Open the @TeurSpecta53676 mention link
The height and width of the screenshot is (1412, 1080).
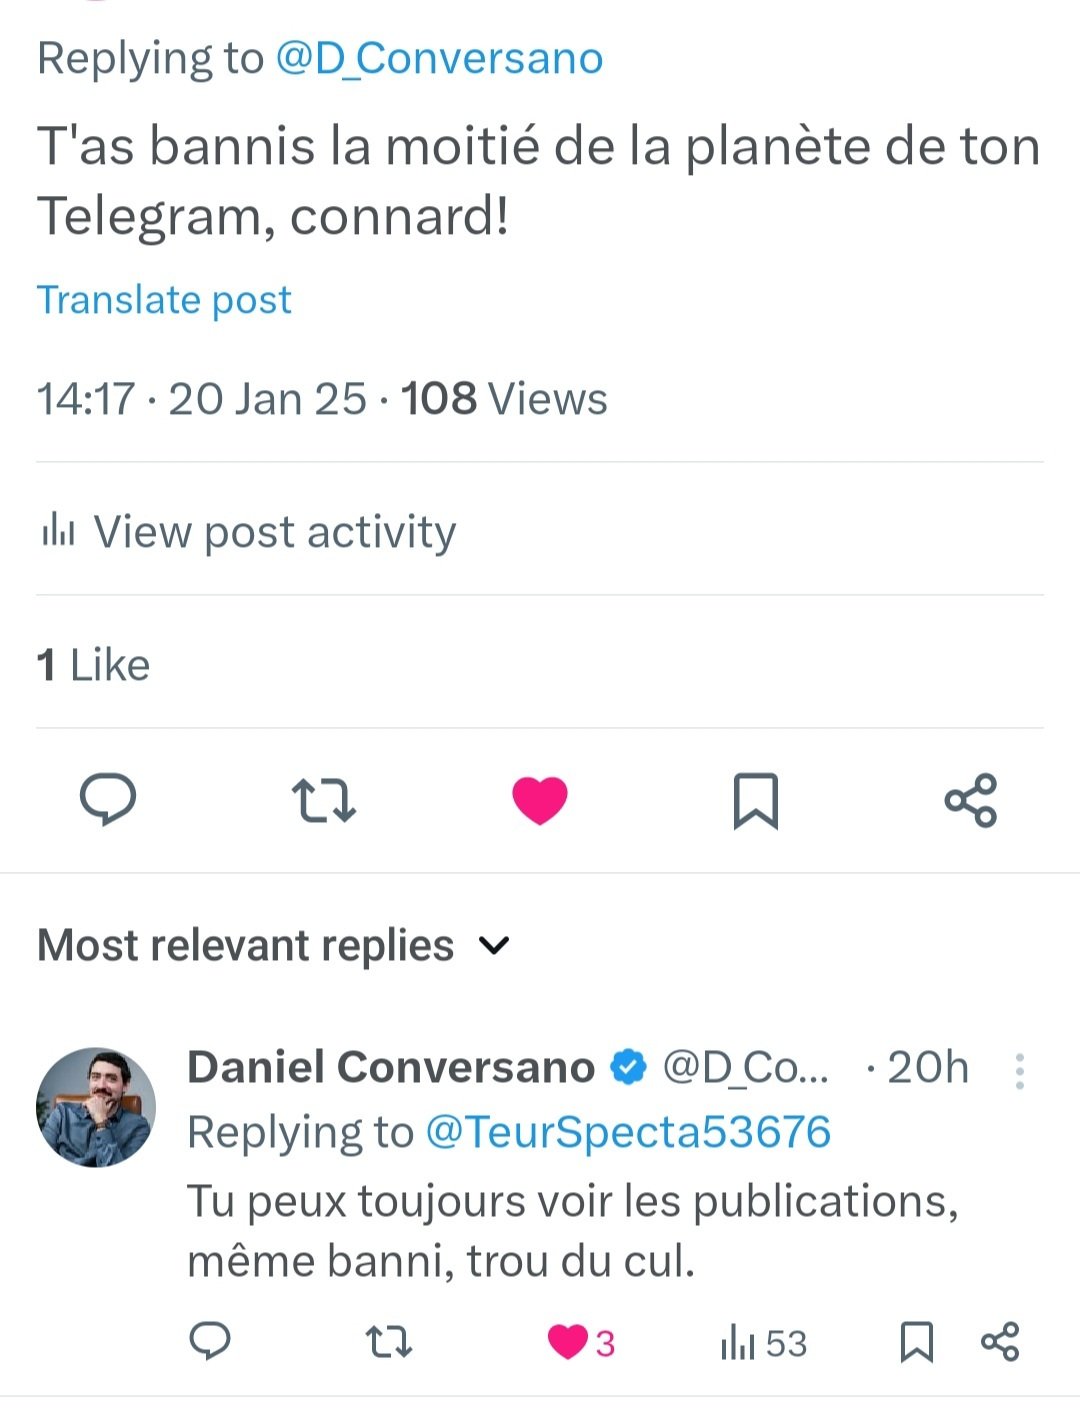coord(628,1132)
